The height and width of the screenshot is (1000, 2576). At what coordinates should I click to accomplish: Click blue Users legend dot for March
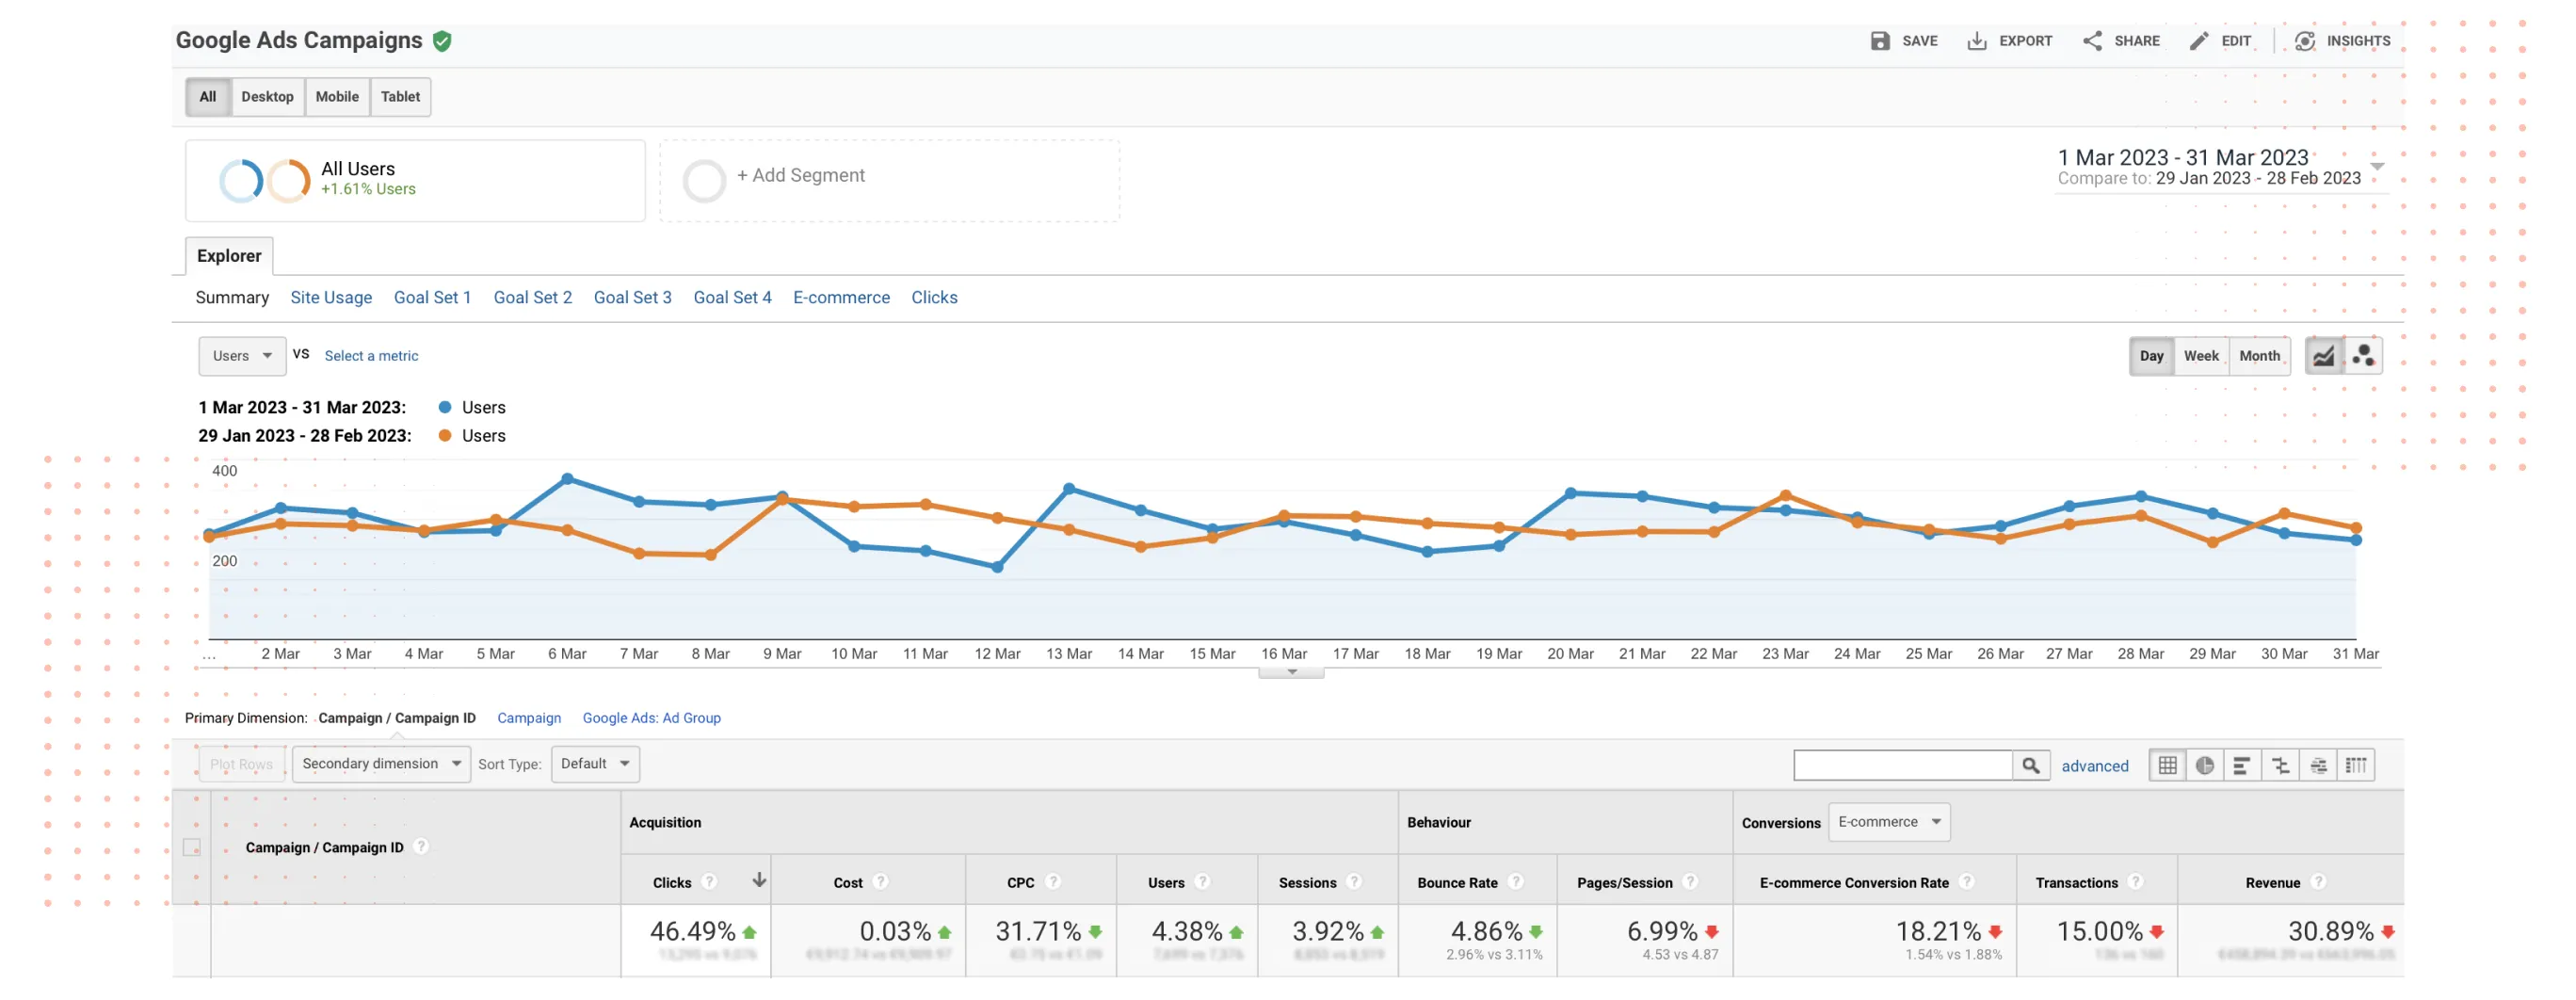(445, 407)
